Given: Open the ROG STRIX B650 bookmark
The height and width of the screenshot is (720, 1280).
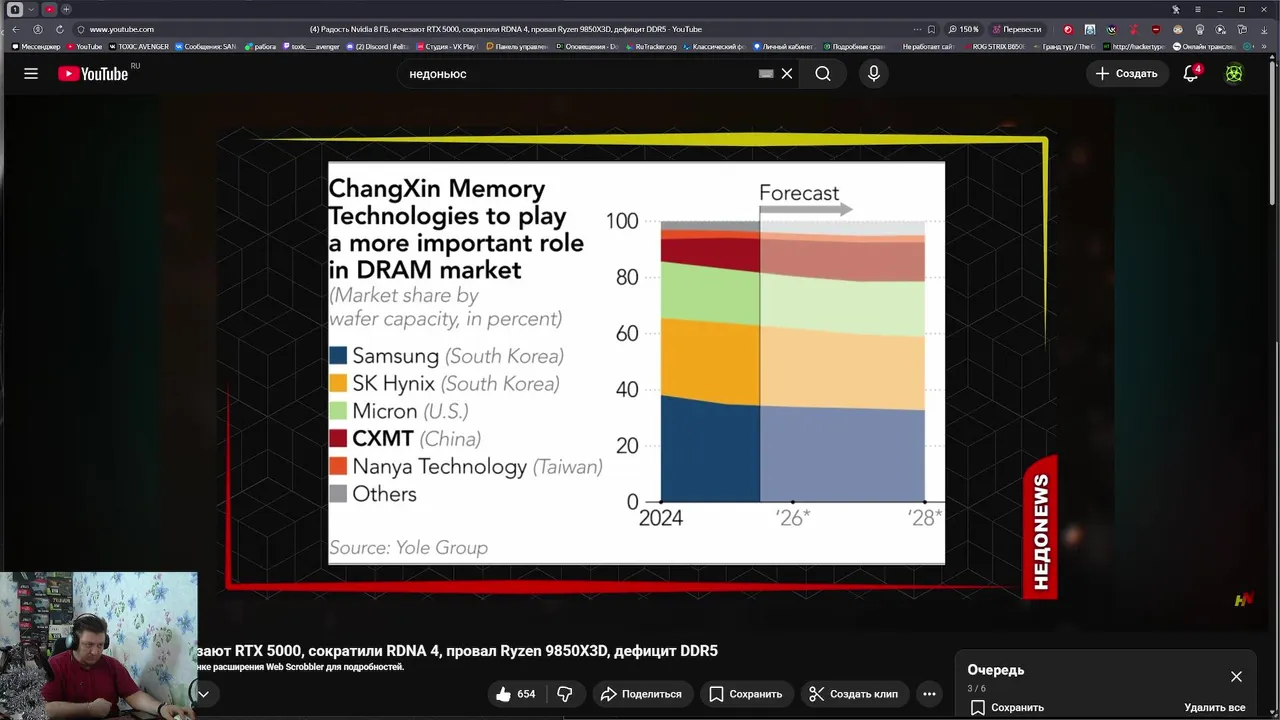Looking at the screenshot, I should [x=996, y=46].
